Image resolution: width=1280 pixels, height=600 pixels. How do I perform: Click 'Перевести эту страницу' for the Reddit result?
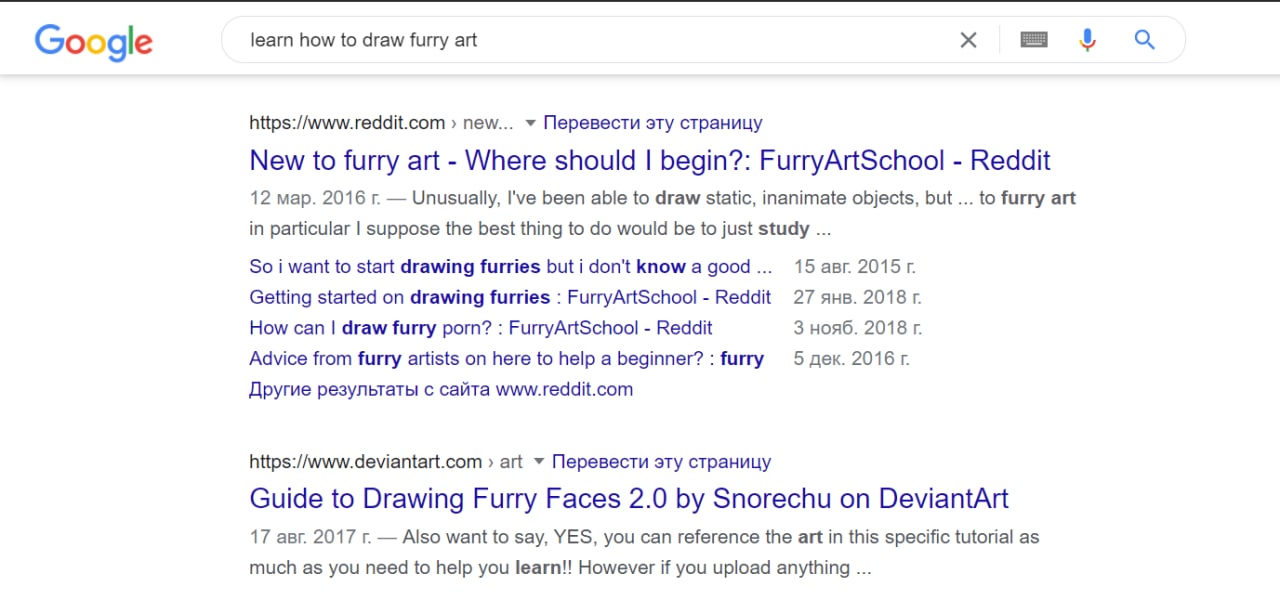(x=653, y=123)
